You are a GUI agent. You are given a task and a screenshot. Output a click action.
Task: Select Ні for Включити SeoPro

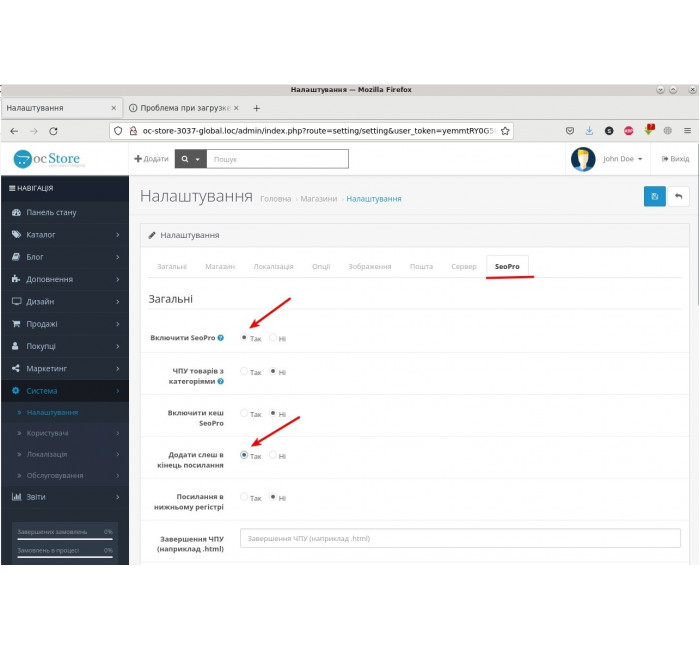pyautogui.click(x=273, y=338)
